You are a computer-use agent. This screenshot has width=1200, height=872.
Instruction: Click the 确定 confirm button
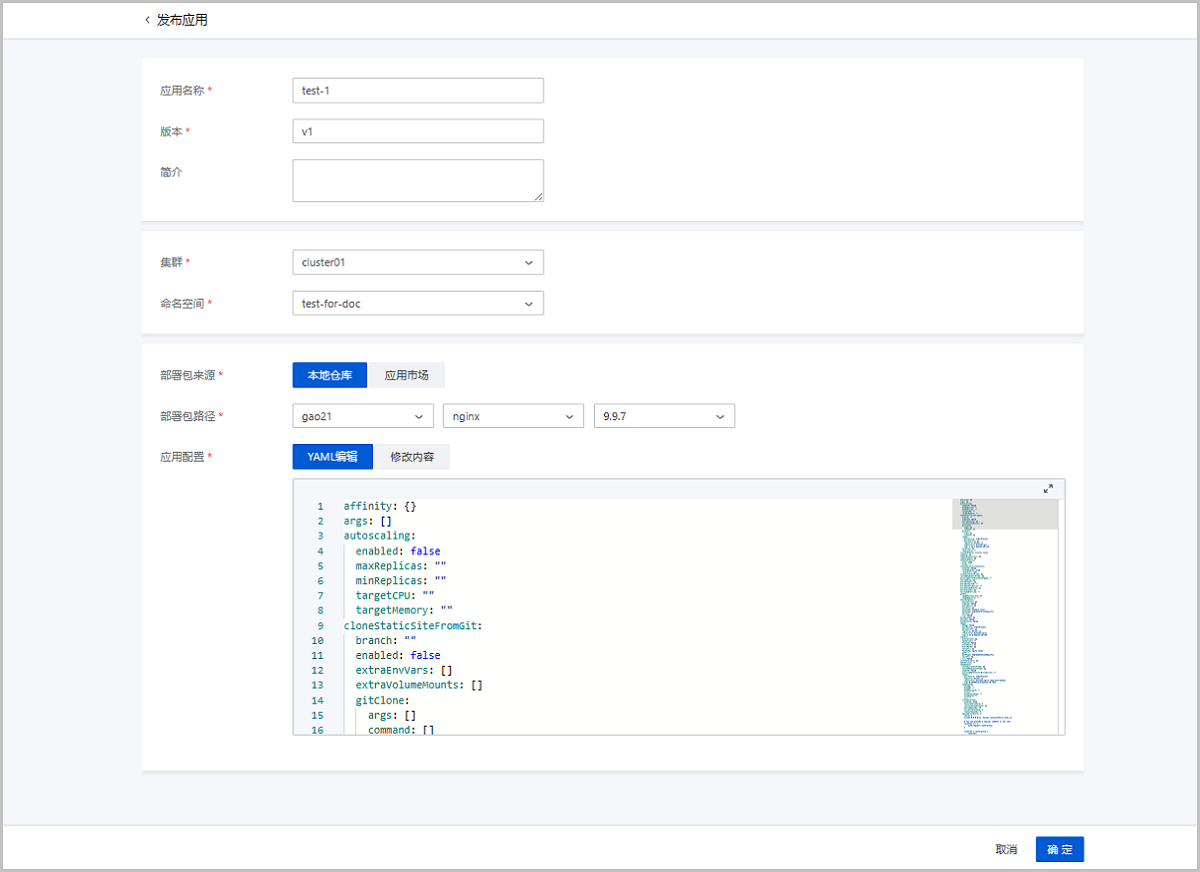[1059, 849]
